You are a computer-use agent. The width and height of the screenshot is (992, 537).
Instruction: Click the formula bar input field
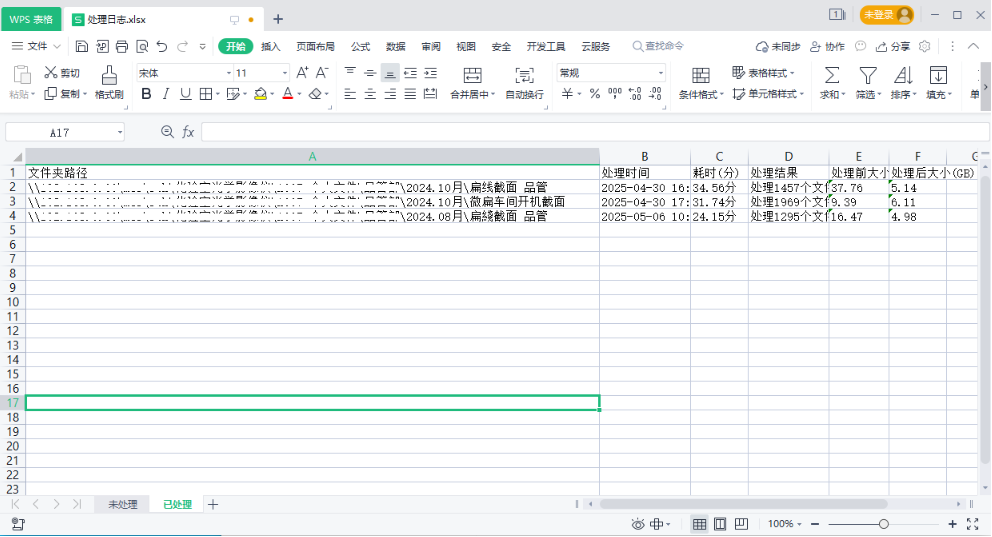(x=595, y=132)
